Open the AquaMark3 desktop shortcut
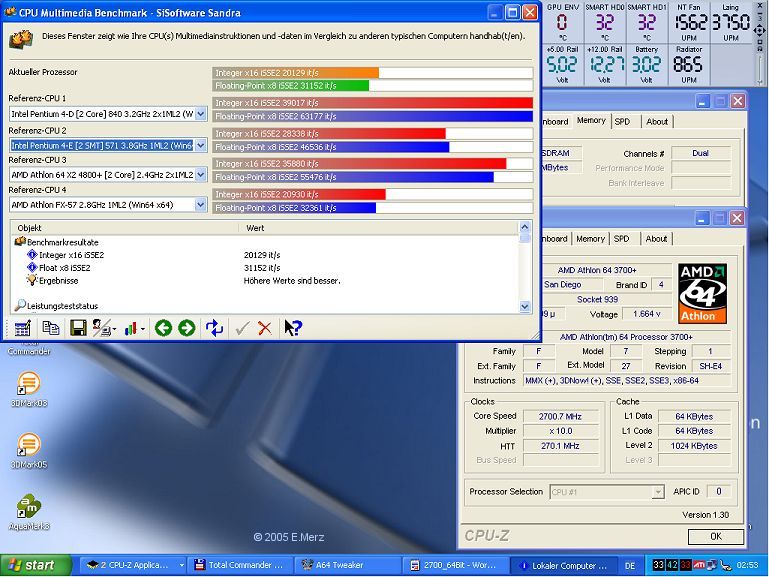Image resolution: width=769 pixels, height=577 pixels. pos(28,512)
